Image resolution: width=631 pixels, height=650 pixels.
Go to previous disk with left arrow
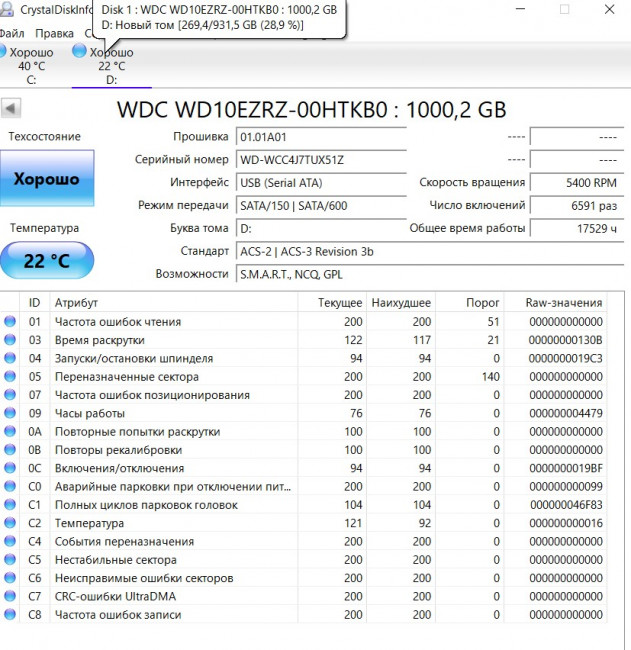click(x=11, y=109)
